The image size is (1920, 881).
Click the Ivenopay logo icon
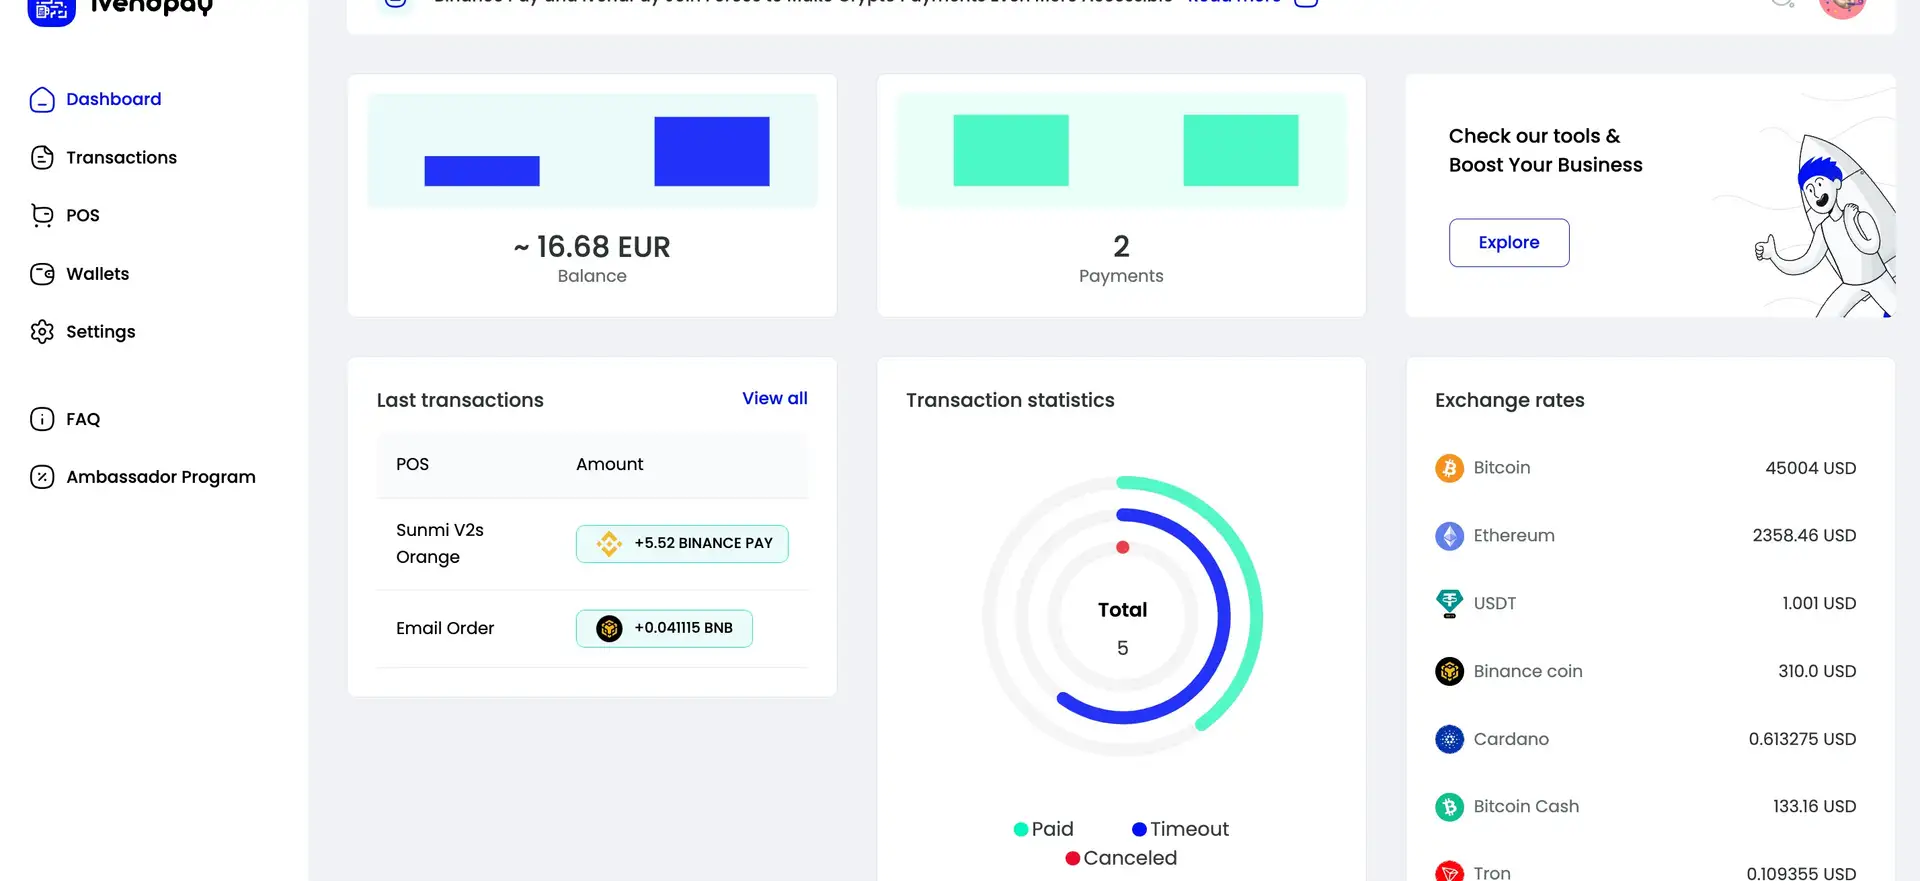pyautogui.click(x=51, y=10)
